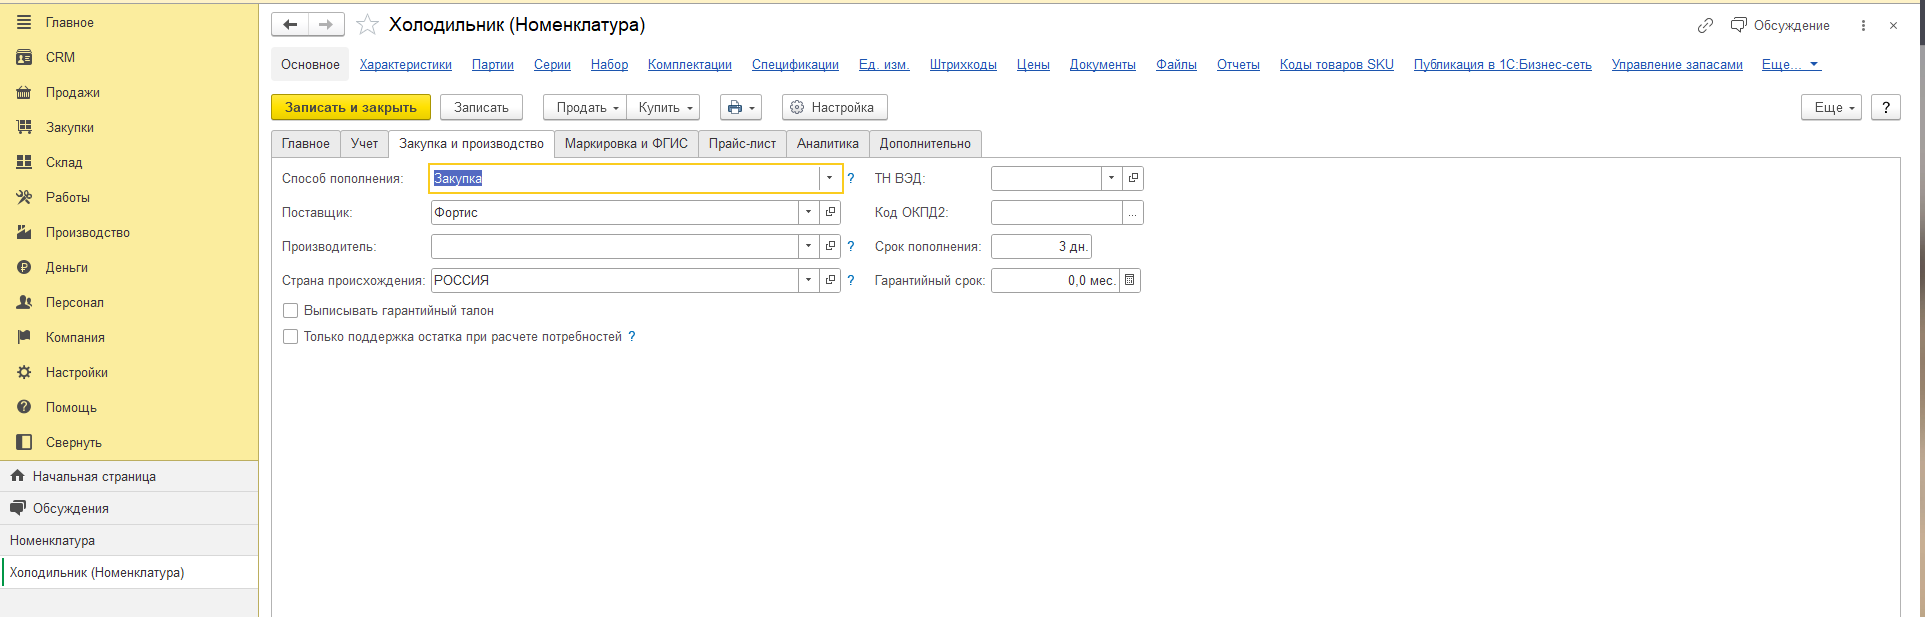The height and width of the screenshot is (617, 1925).
Task: Open the Производство section in the sidebar
Action: 129,232
